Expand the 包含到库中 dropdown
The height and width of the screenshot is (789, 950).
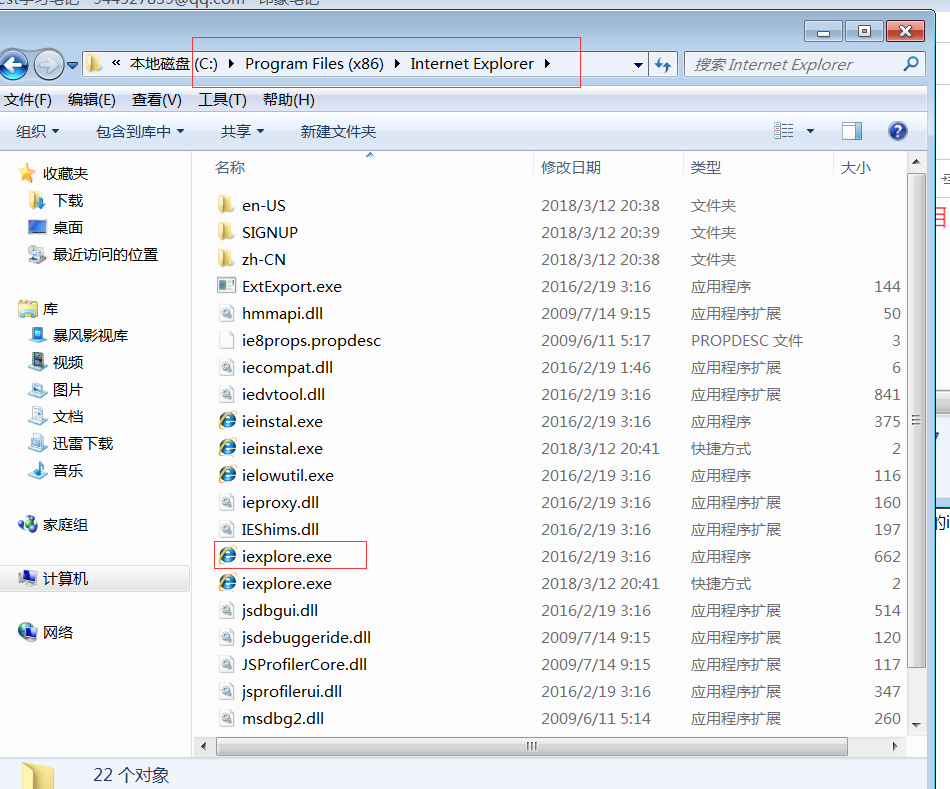140,131
